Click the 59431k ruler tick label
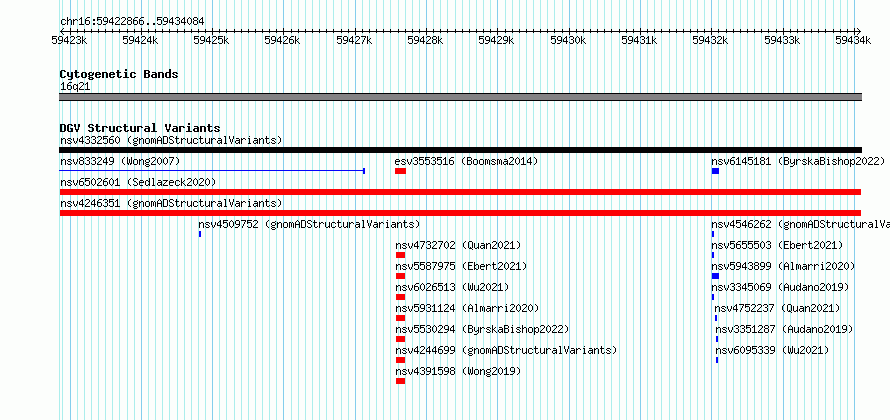This screenshot has width=890, height=420. 639,40
